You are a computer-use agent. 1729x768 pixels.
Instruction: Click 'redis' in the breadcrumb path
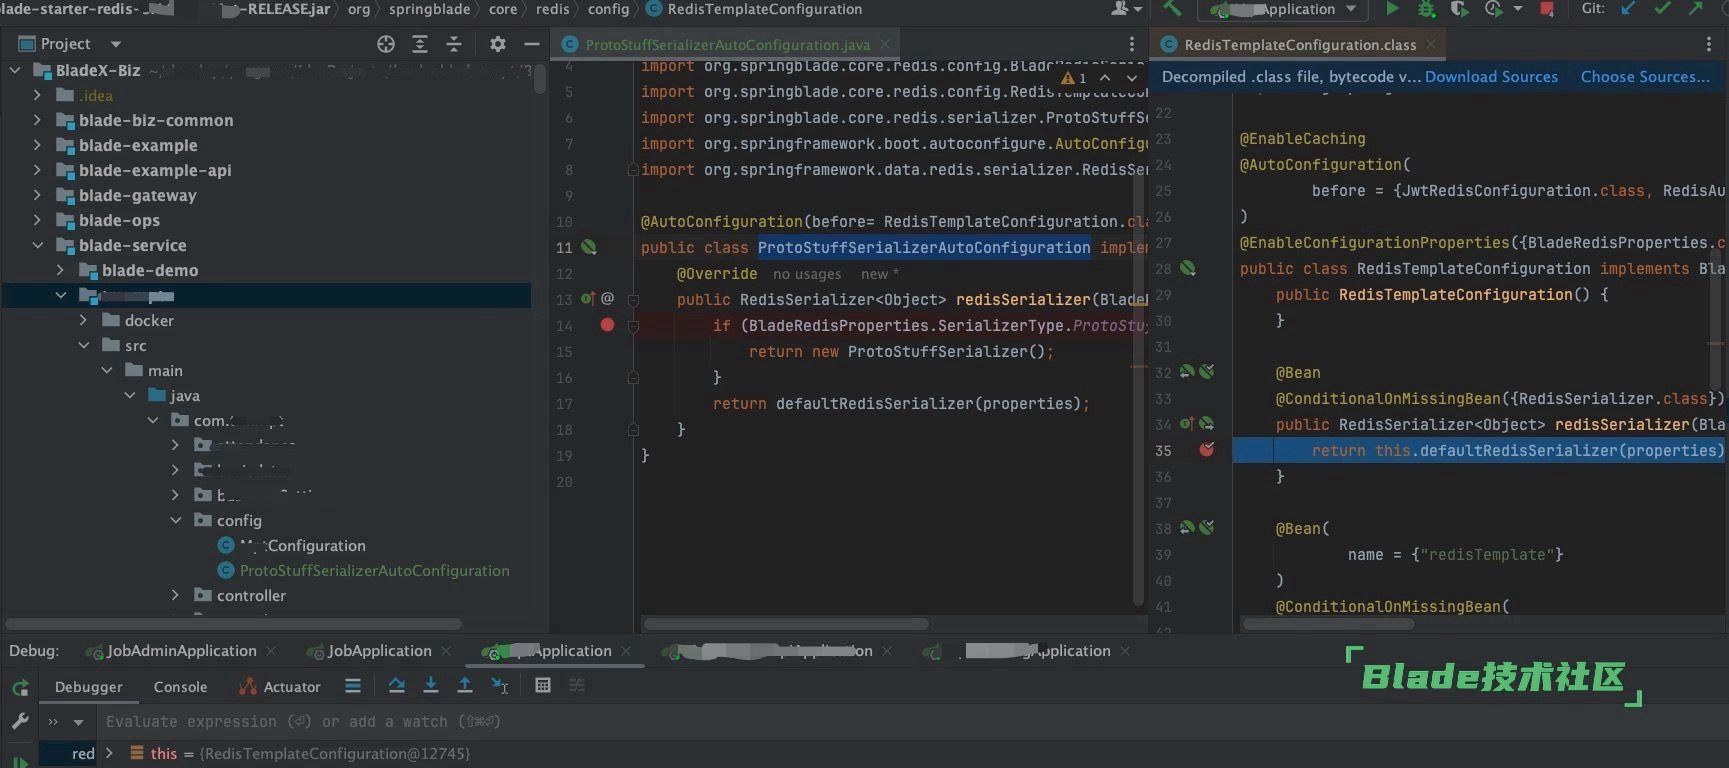point(552,9)
